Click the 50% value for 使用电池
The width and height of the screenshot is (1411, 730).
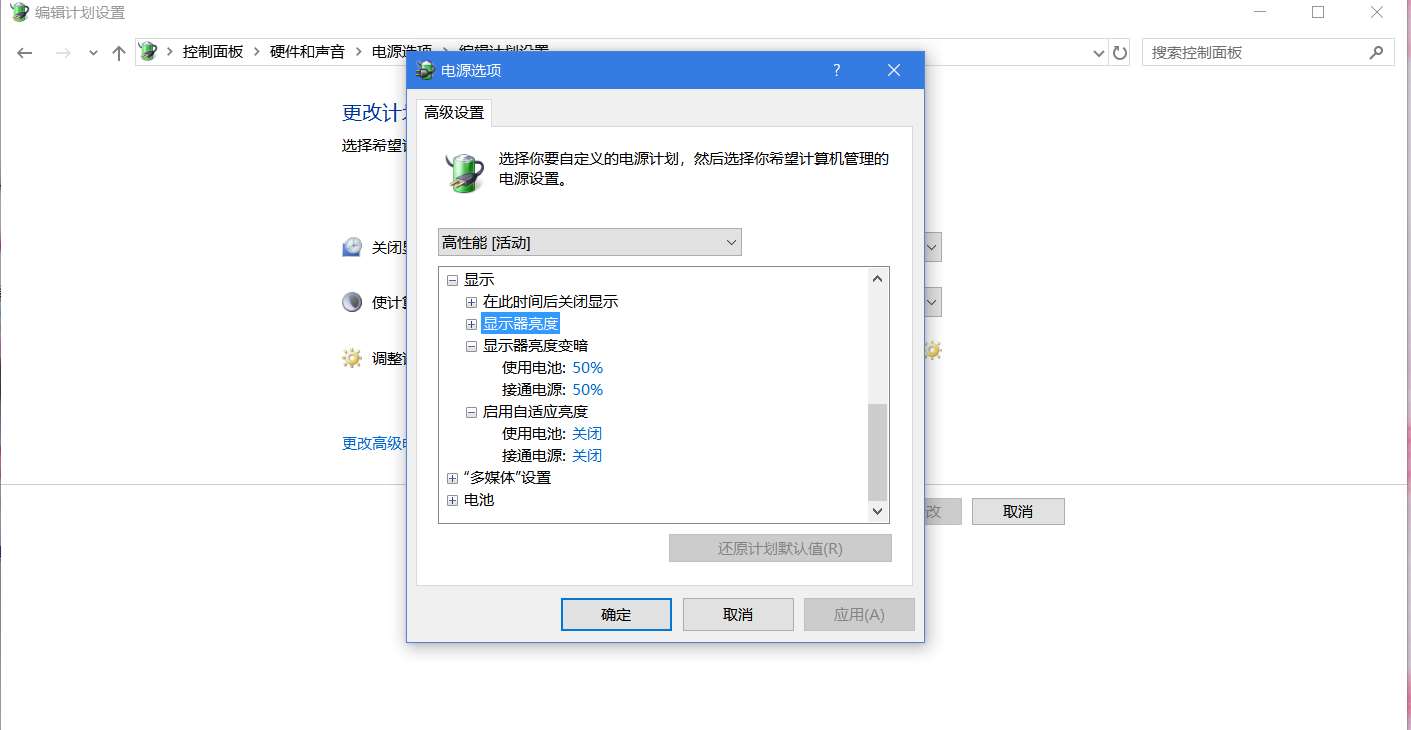point(588,368)
